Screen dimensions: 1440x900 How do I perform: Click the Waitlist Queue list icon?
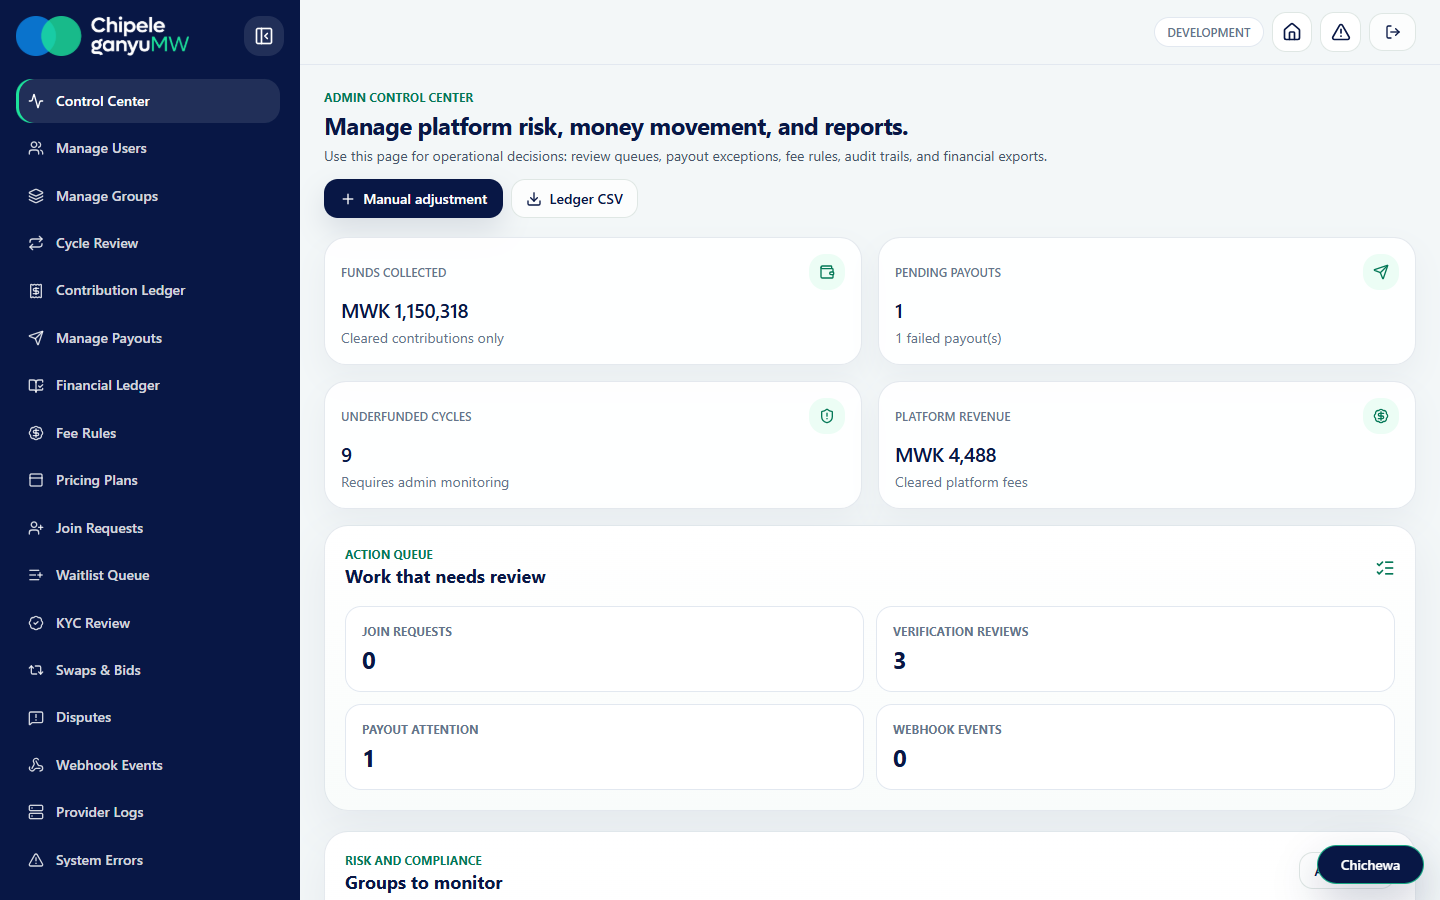[36, 575]
